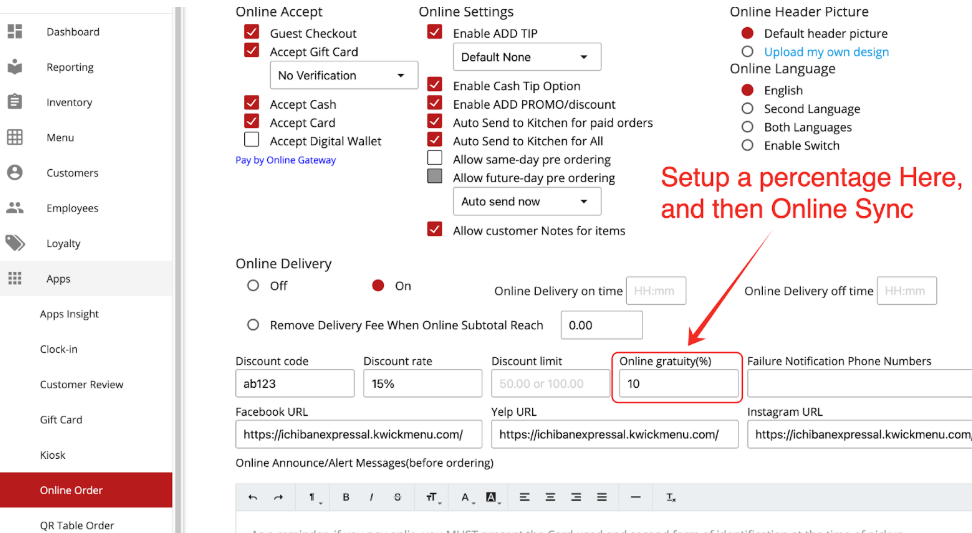This screenshot has height=533, width=972.
Task: Toggle Allow future-day pre ordering checkbox
Action: tap(435, 176)
